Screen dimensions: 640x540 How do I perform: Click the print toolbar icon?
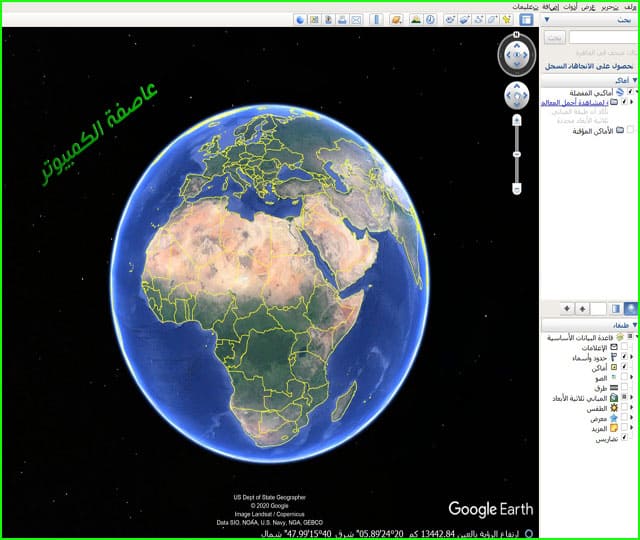[x=342, y=19]
